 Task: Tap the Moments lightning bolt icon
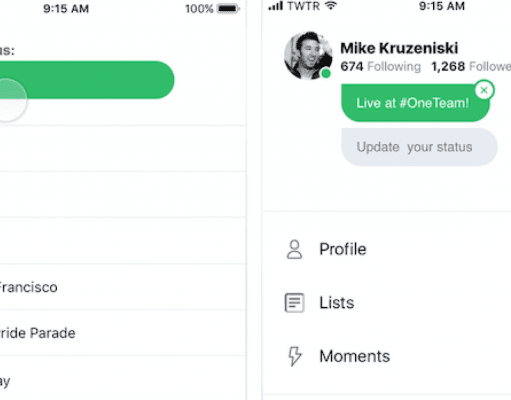click(295, 356)
